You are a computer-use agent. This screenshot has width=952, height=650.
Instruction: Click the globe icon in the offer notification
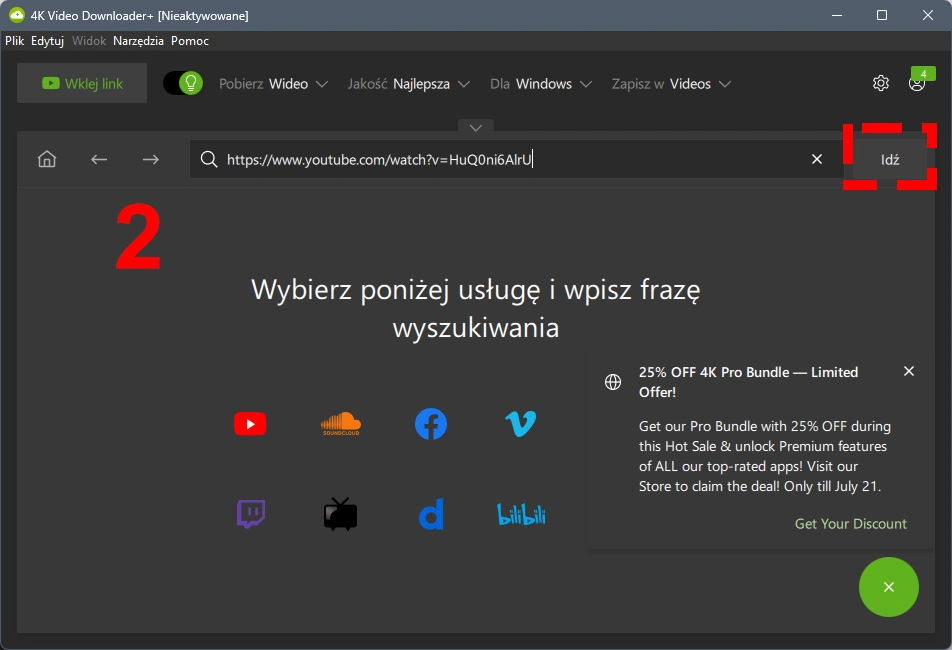[613, 382]
